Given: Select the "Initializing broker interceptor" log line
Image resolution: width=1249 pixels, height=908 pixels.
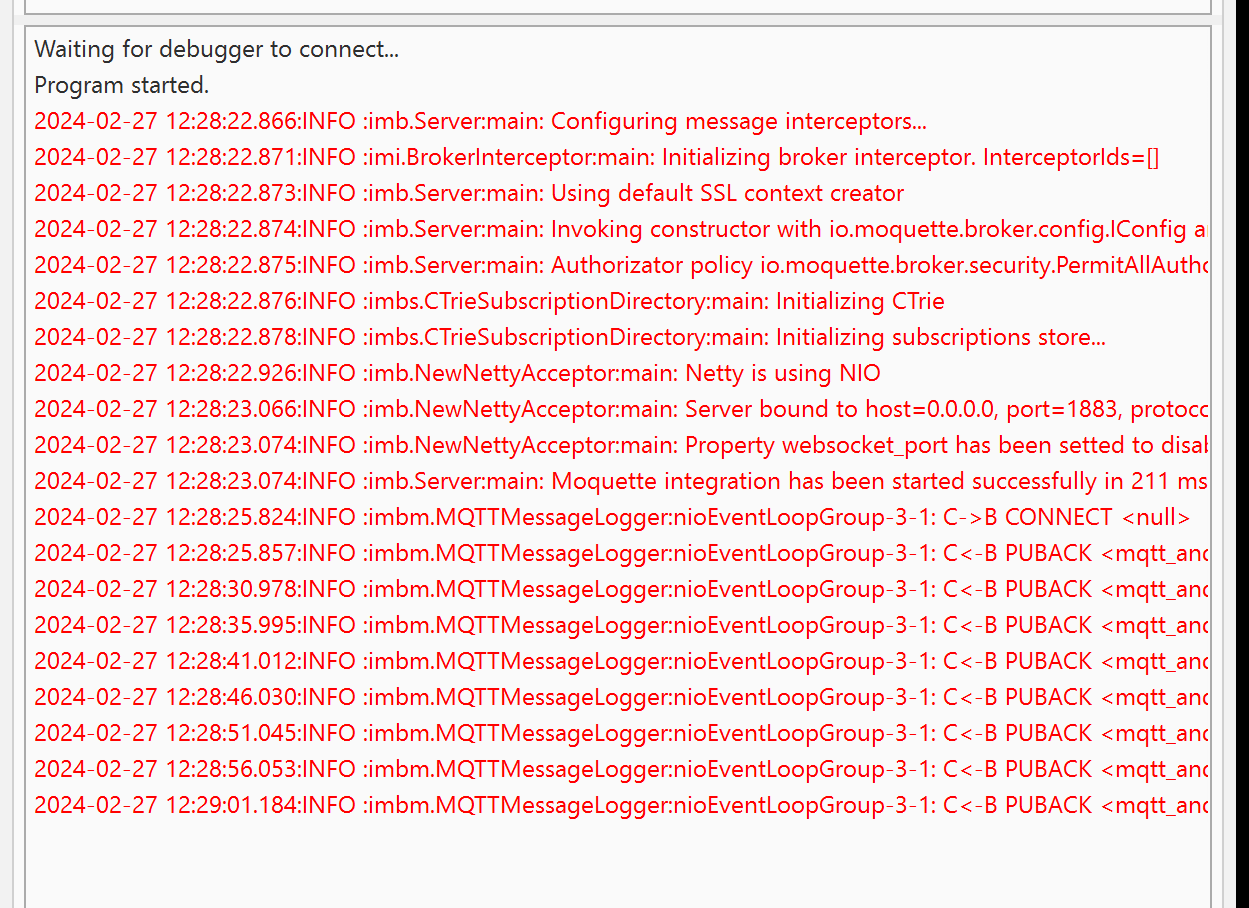Looking at the screenshot, I should pos(596,157).
